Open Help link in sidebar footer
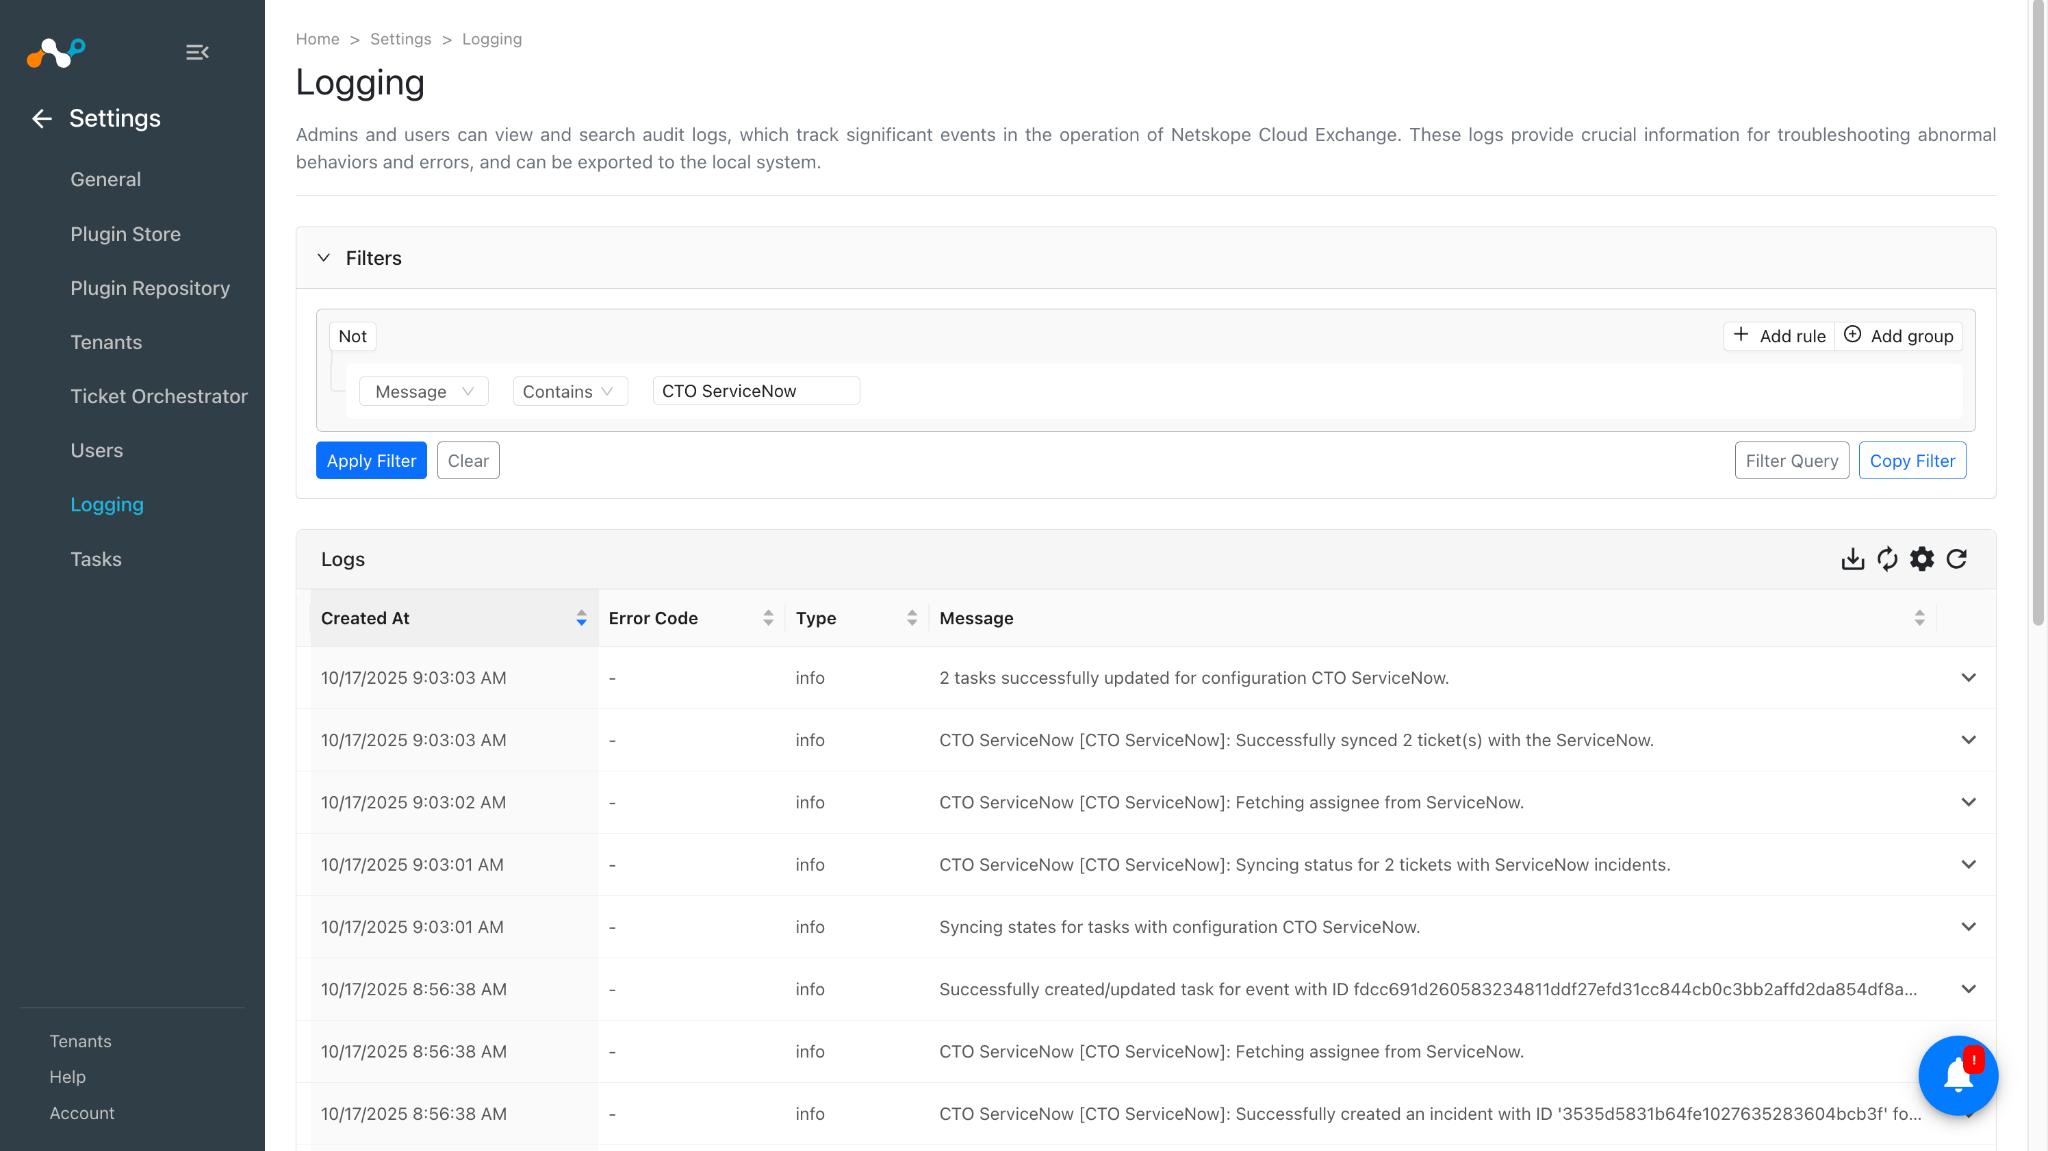Screen dimensions: 2048x1151 click(x=68, y=1077)
